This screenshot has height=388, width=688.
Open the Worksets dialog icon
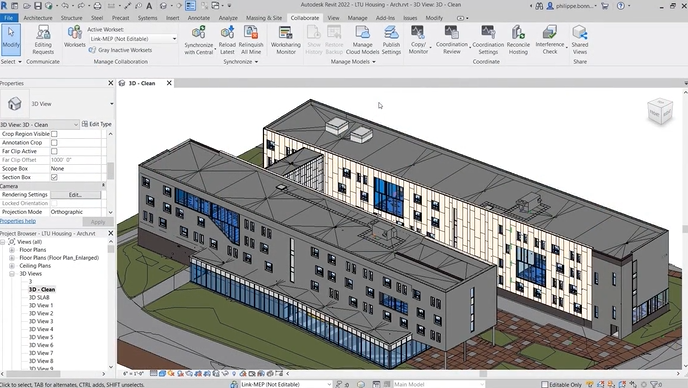(x=75, y=32)
